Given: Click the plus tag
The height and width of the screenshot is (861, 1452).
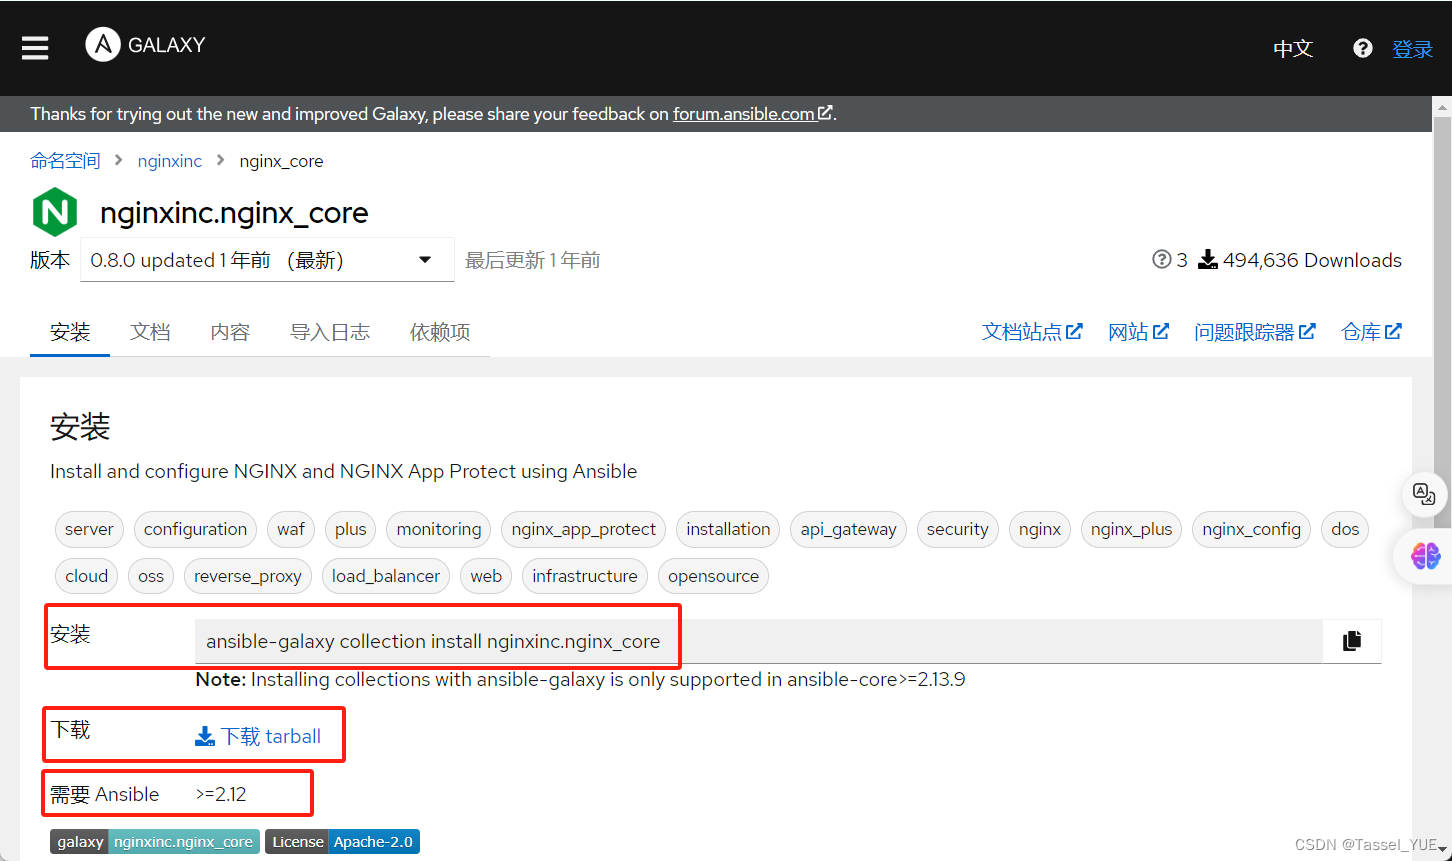Looking at the screenshot, I should [351, 529].
